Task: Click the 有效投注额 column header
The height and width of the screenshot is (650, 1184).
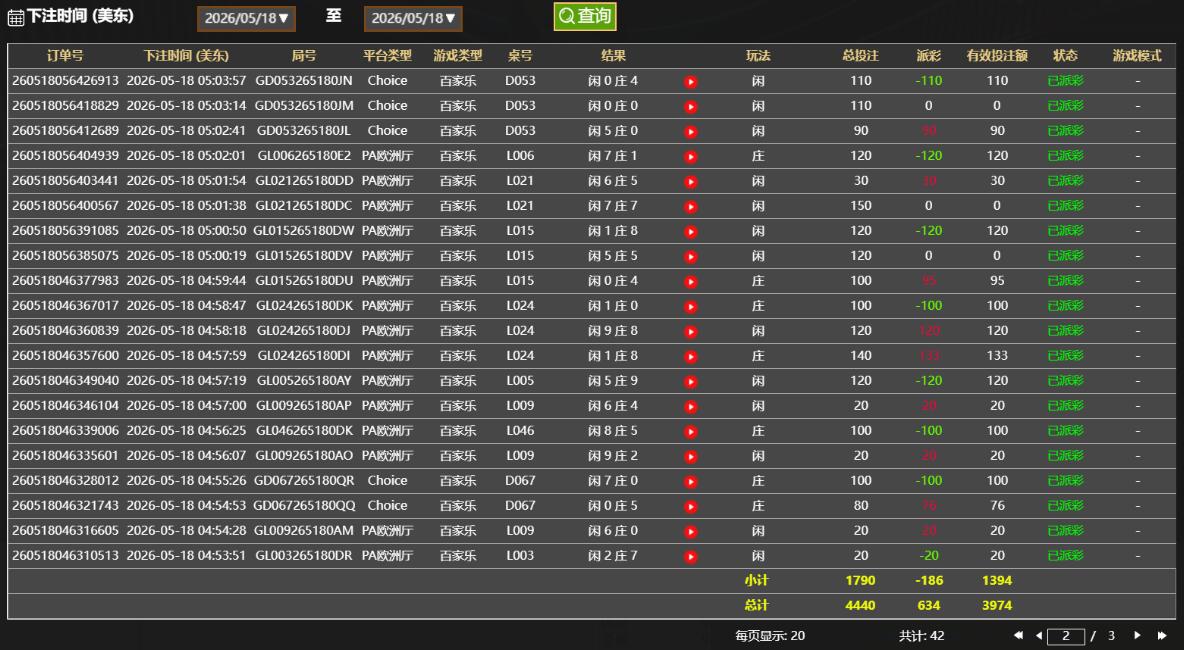Action: click(x=997, y=55)
